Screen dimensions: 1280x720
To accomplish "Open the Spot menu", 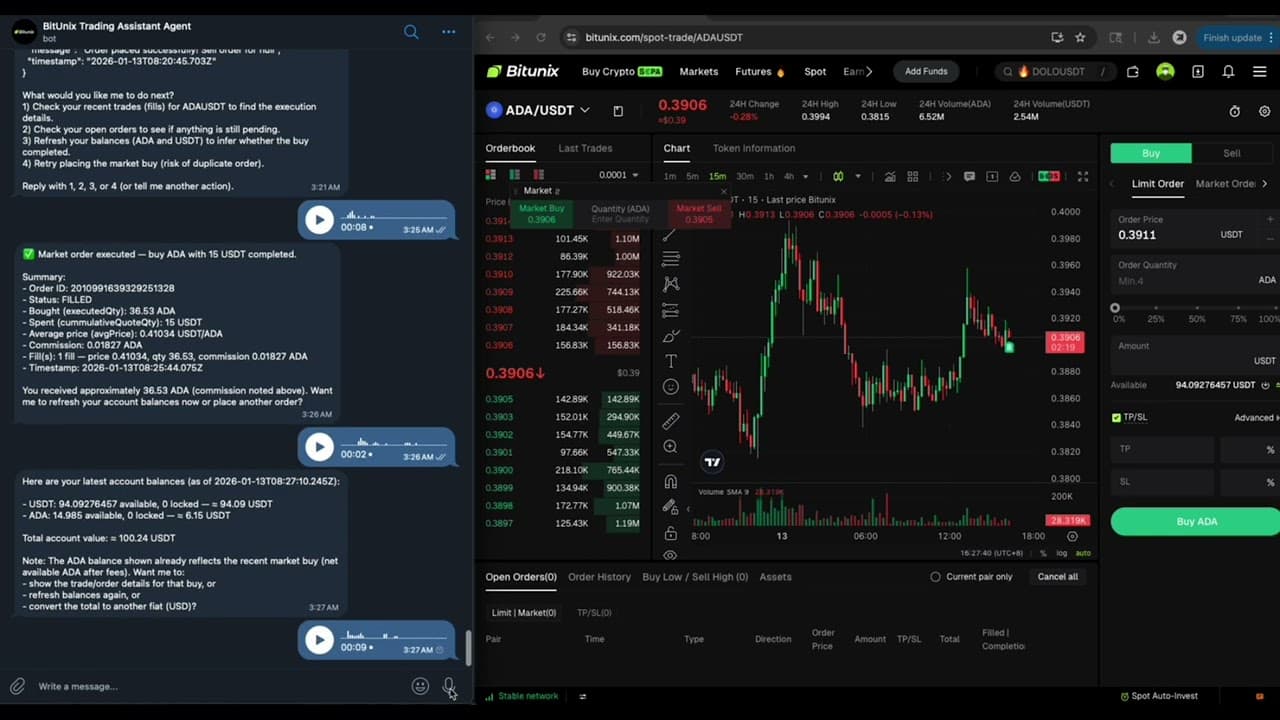I will 815,71.
